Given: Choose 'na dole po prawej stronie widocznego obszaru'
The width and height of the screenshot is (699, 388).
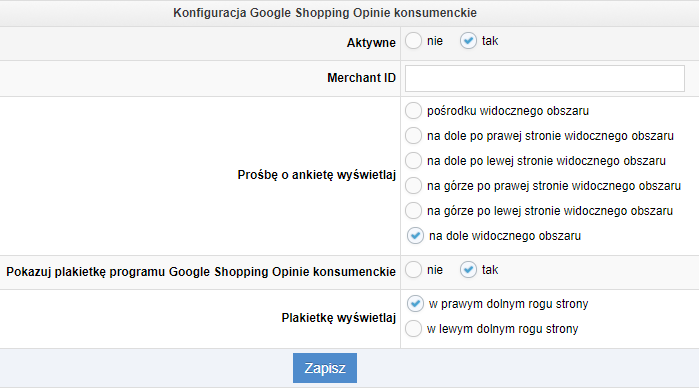Looking at the screenshot, I should [x=413, y=136].
